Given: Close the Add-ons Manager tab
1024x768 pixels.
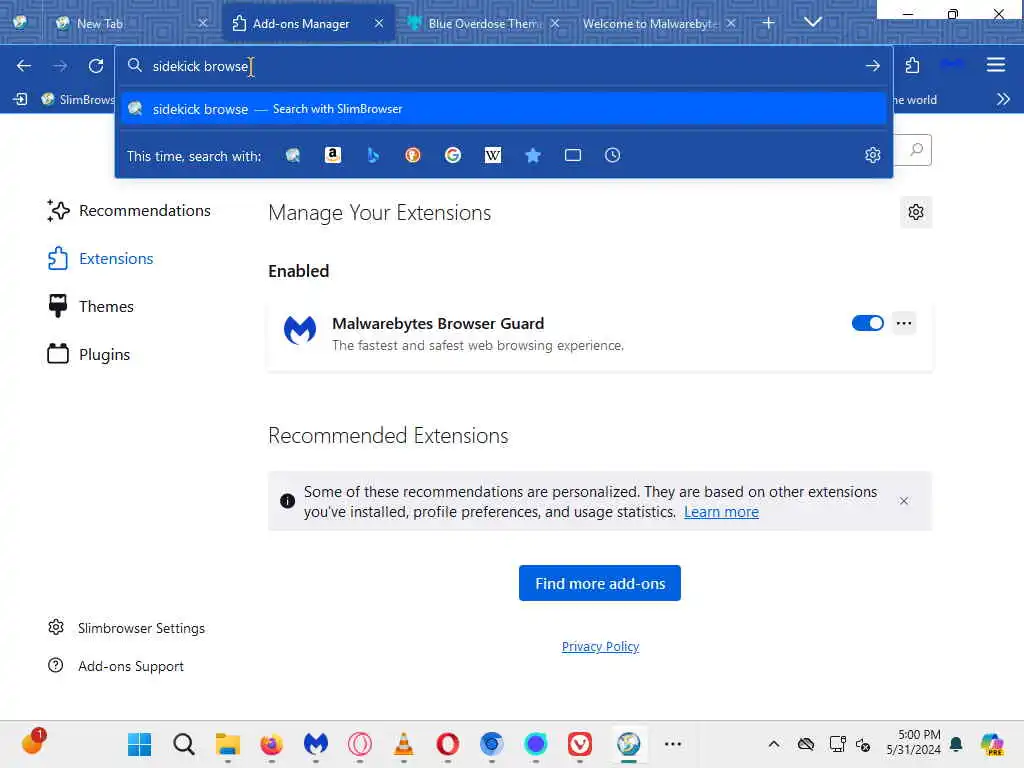Looking at the screenshot, I should coord(379,24).
